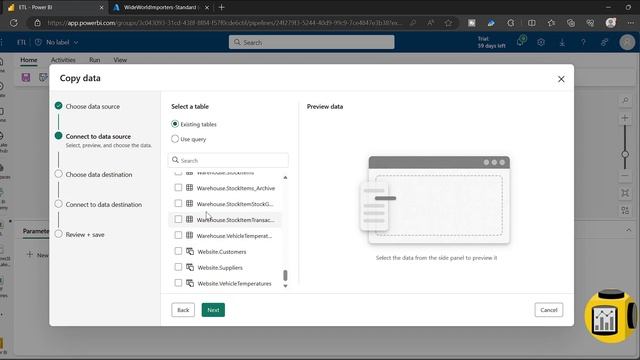The height and width of the screenshot is (360, 640).
Task: Open the browser split screen icon
Action: (531, 23)
